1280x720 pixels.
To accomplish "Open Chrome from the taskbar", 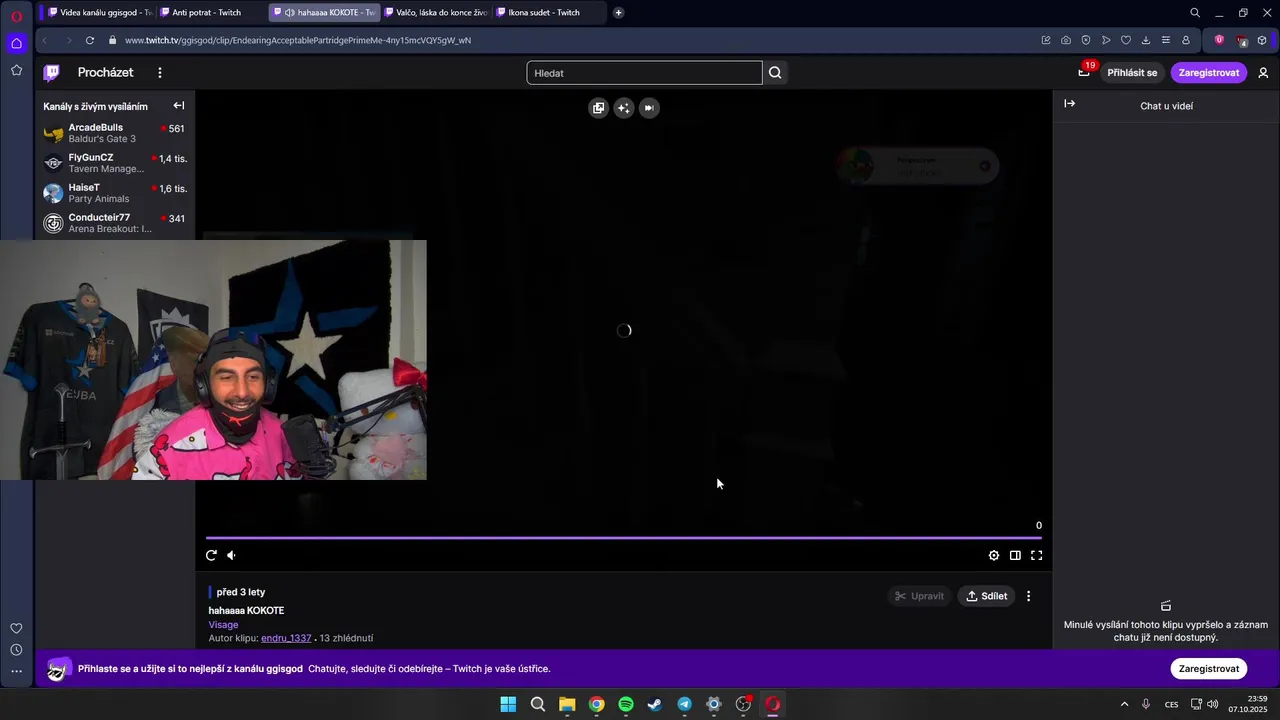I will (596, 704).
